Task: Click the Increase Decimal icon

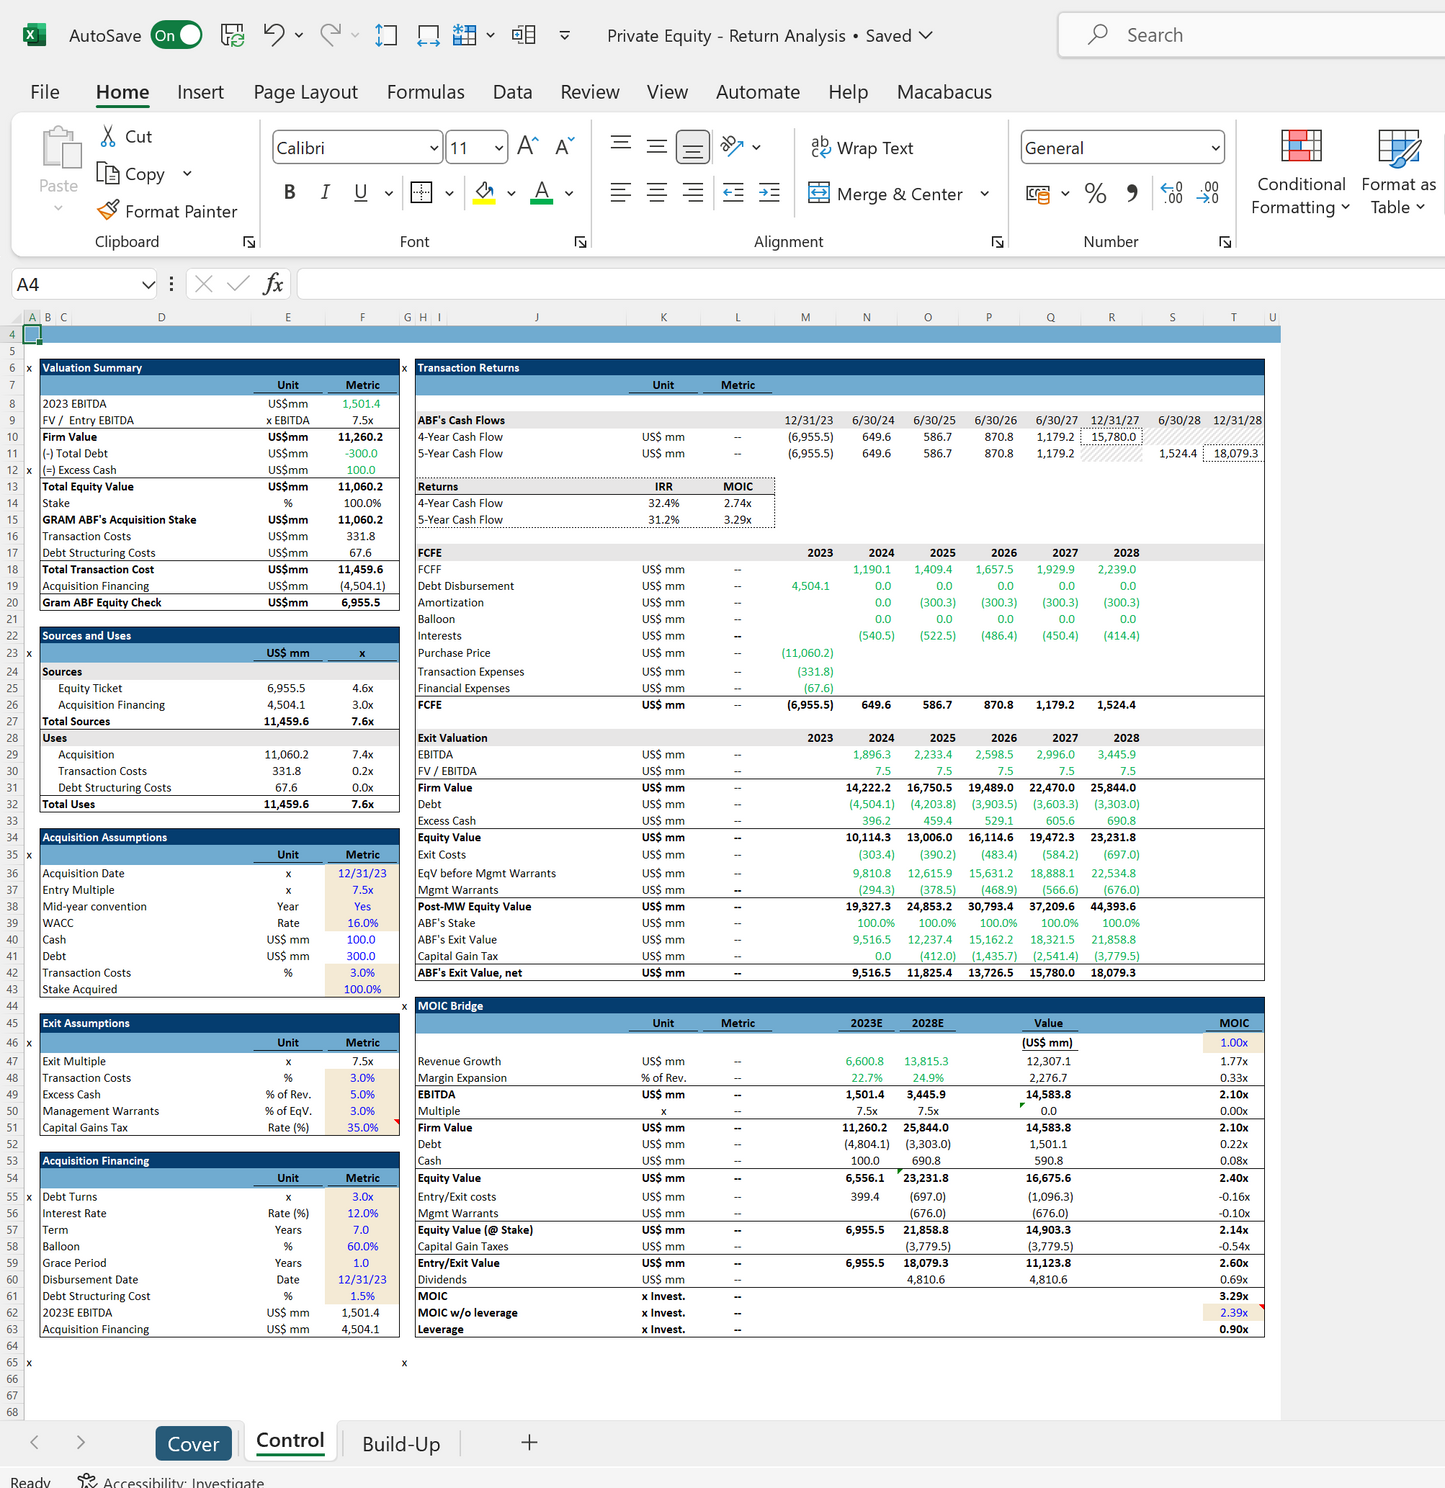Action: pos(1171,193)
